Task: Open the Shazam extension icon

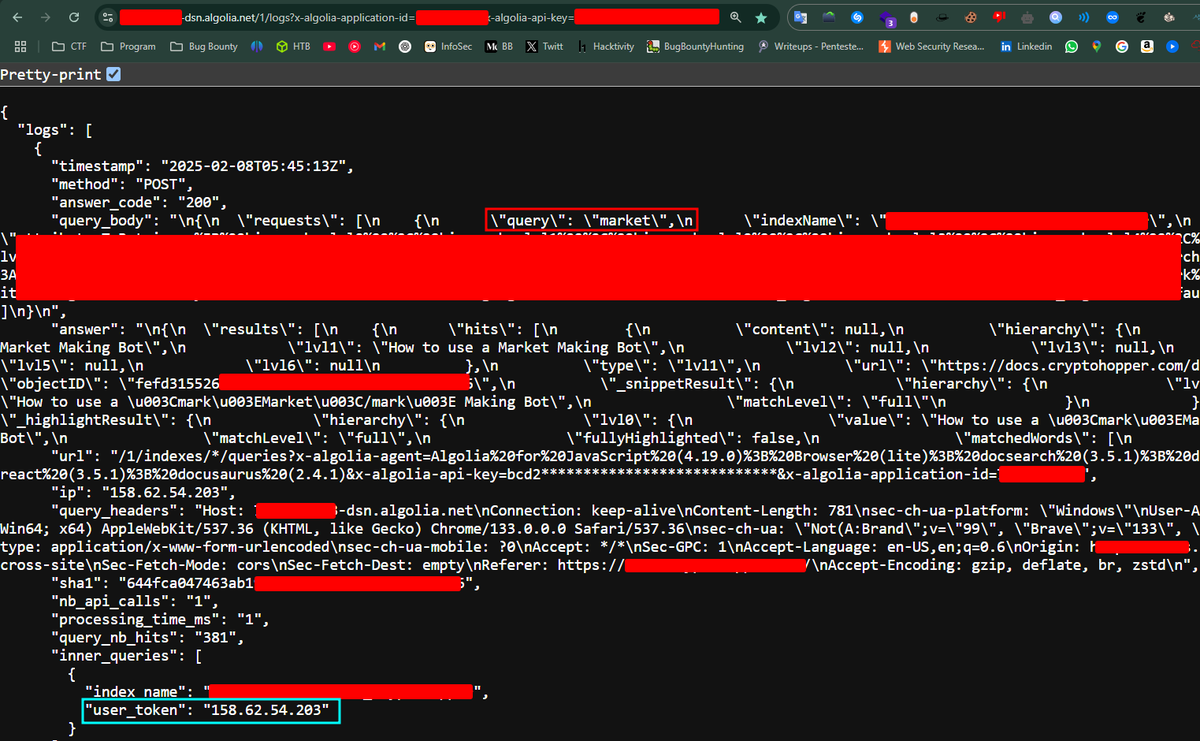Action: (x=858, y=18)
